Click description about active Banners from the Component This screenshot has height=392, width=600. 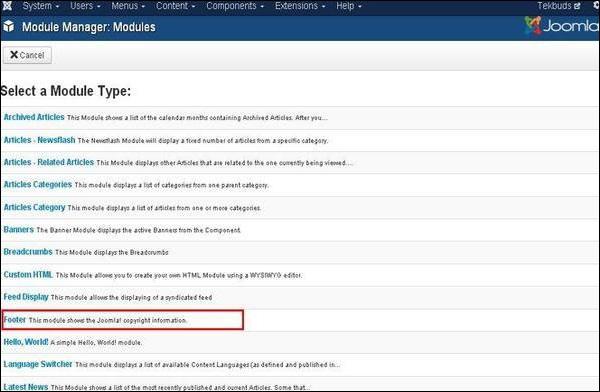tap(139, 230)
